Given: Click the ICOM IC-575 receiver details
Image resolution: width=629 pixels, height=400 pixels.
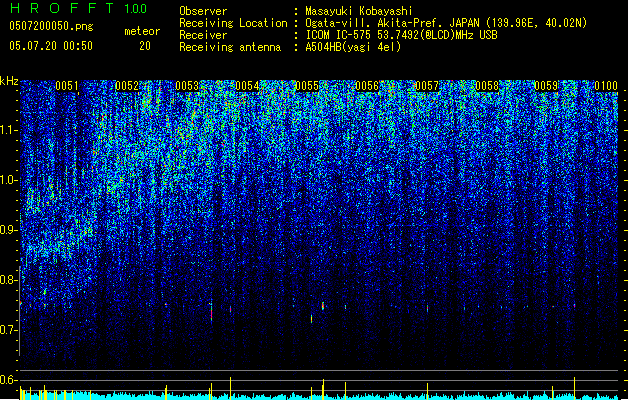Looking at the screenshot, I should [402, 35].
